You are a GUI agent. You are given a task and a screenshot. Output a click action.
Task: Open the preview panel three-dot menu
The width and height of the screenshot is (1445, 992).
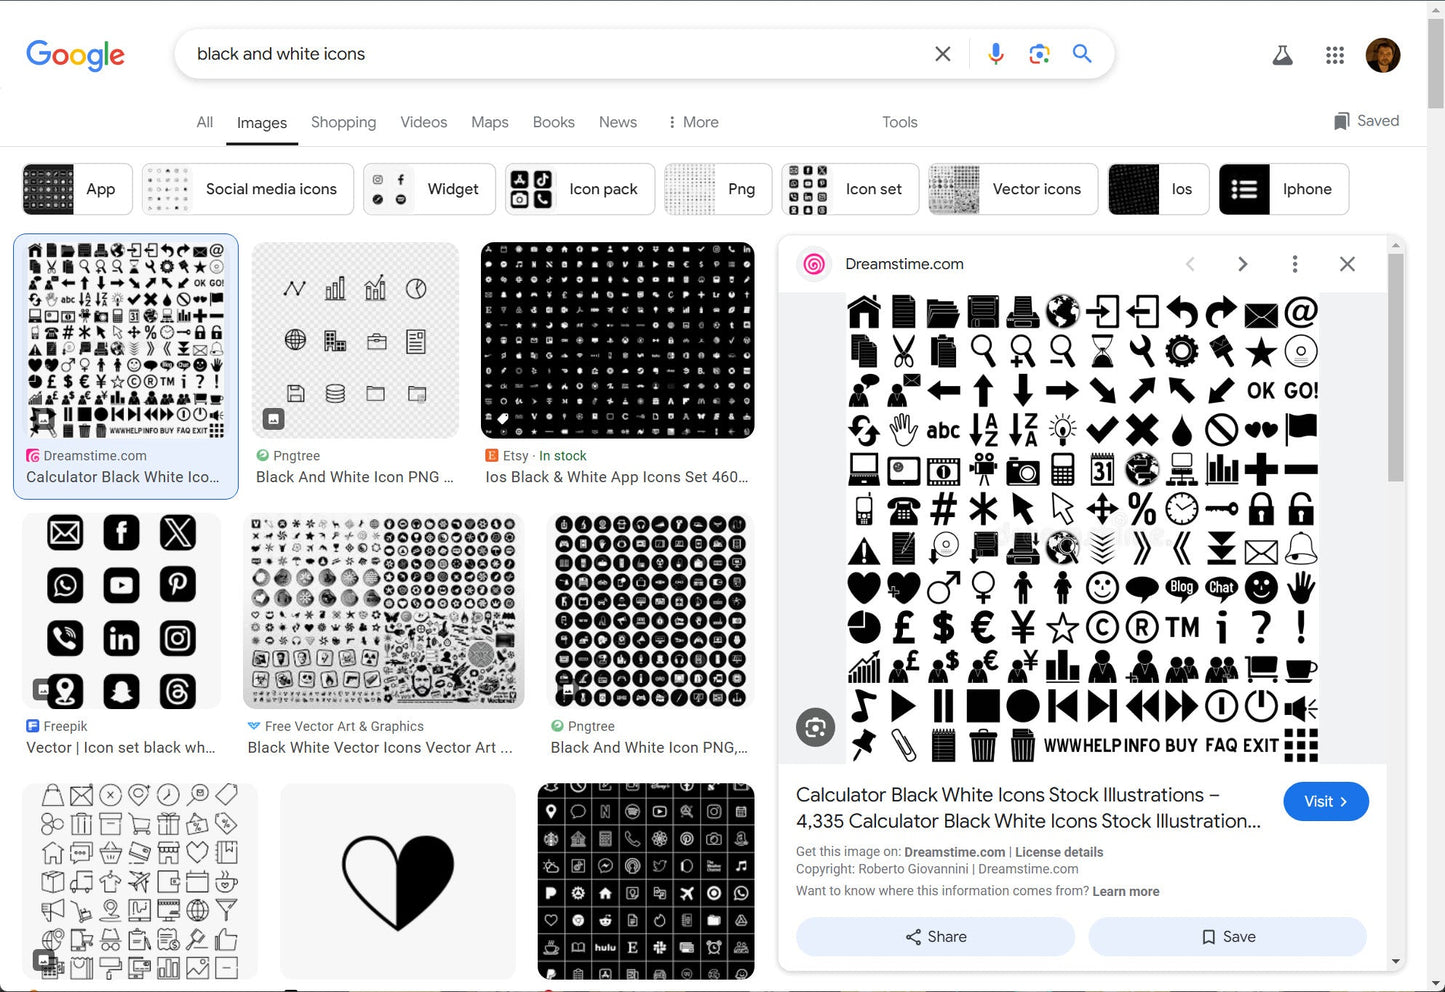(1295, 264)
